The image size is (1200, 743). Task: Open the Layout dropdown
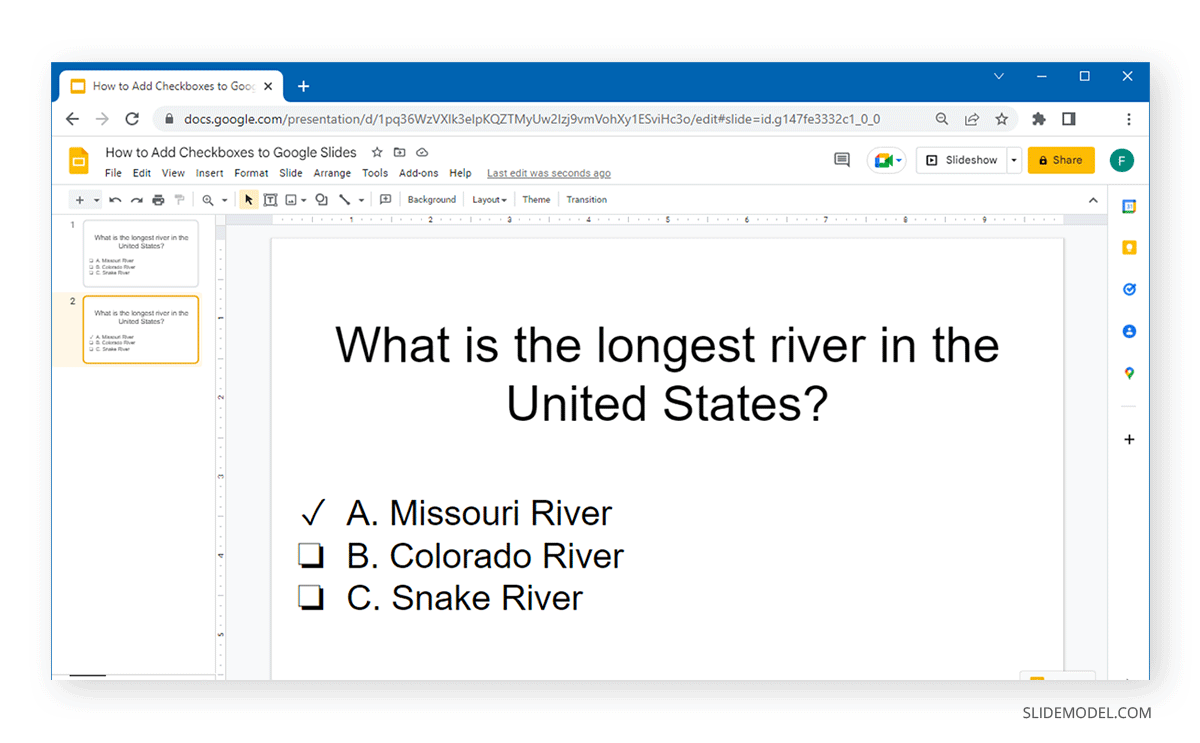pos(489,199)
